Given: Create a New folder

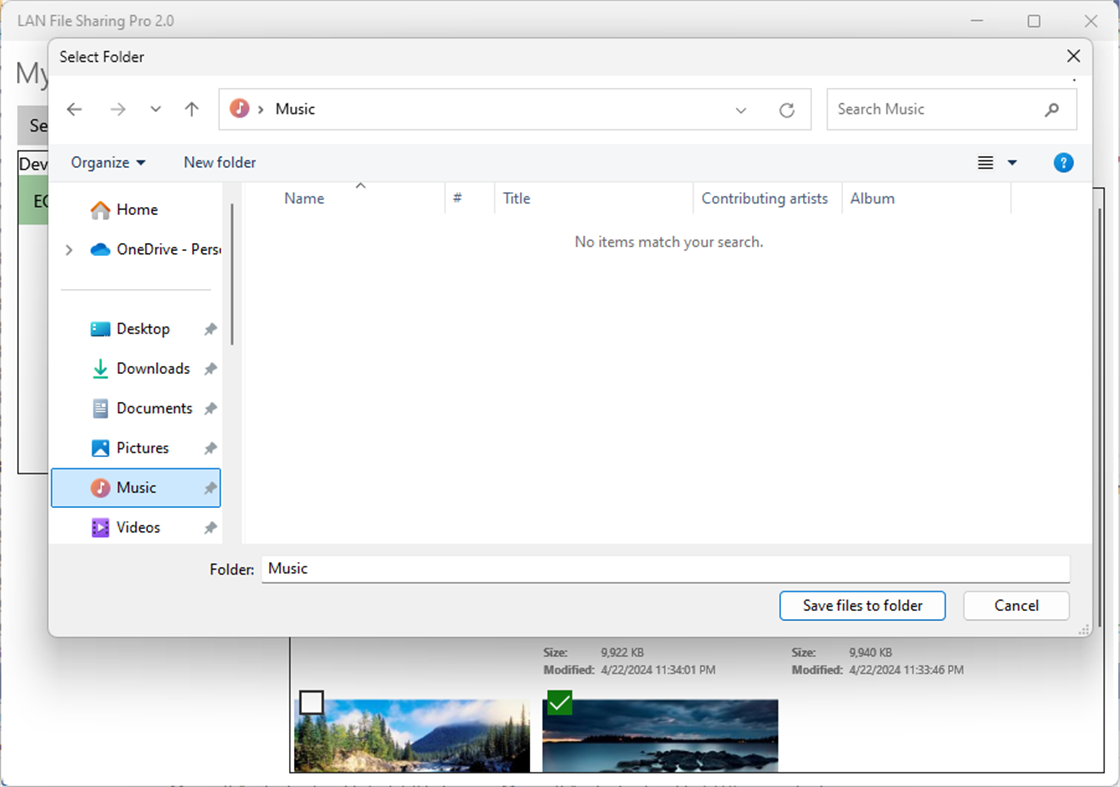Looking at the screenshot, I should [x=219, y=162].
